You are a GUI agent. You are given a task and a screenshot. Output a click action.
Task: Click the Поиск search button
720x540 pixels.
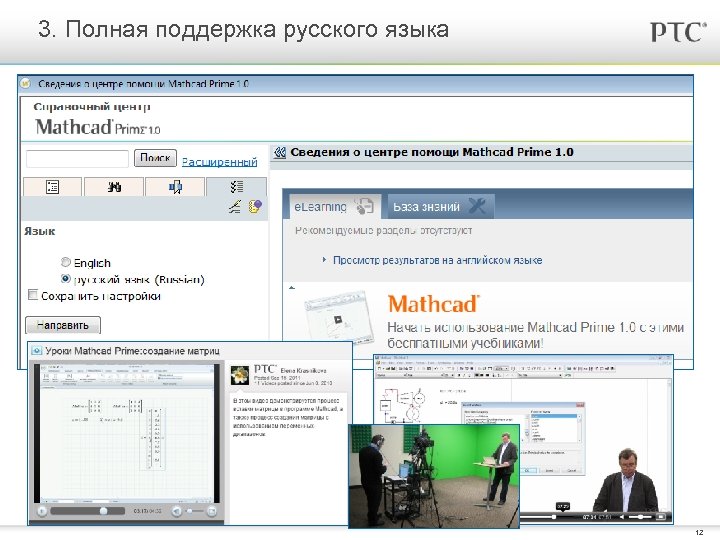pos(155,158)
